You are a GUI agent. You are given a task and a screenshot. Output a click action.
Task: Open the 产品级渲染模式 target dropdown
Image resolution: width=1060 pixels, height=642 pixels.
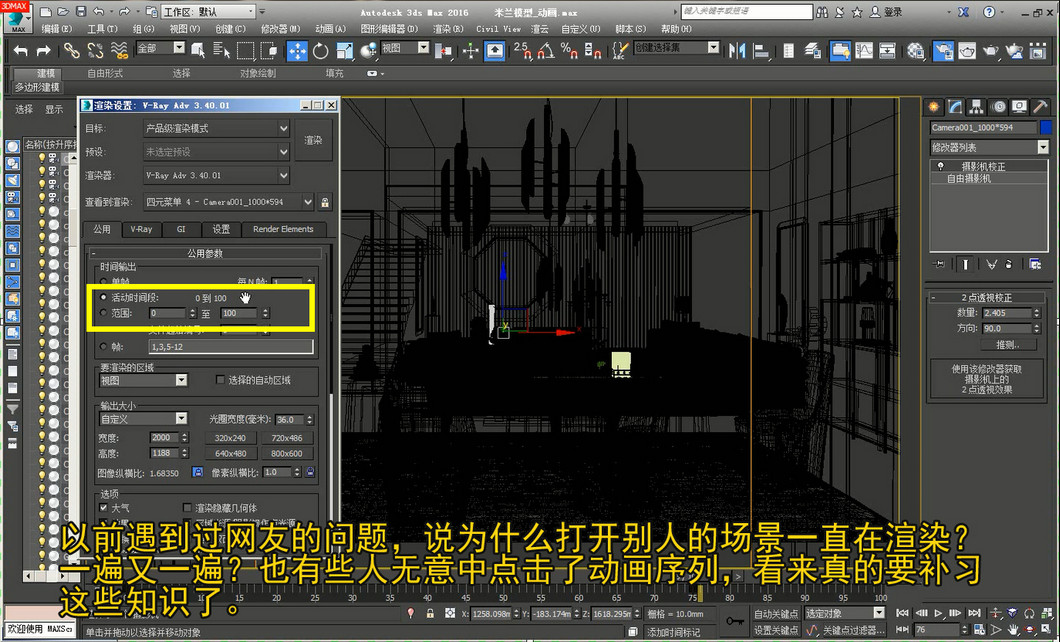(x=217, y=128)
